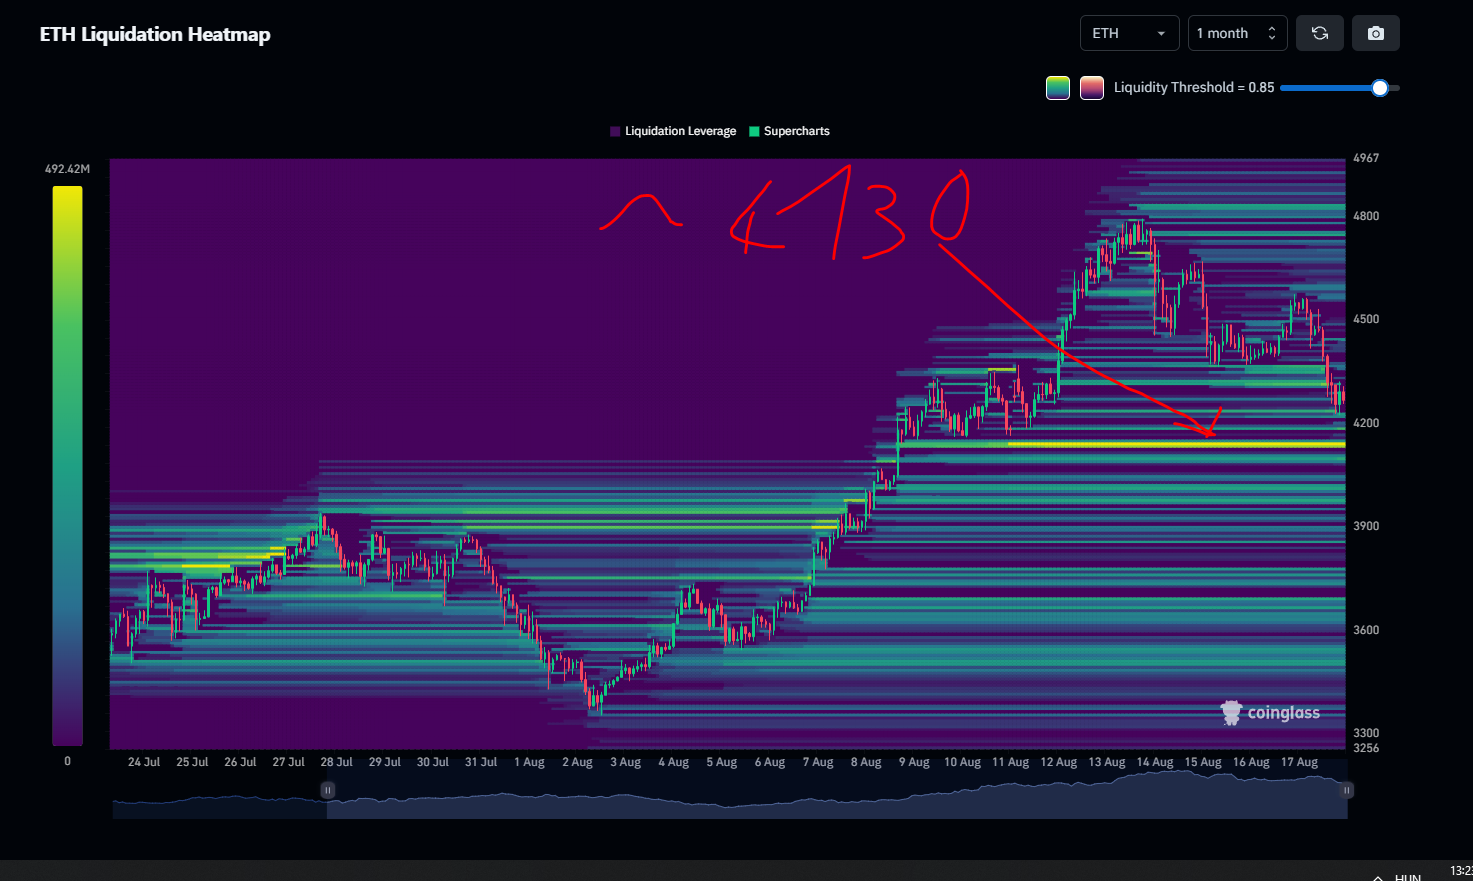This screenshot has height=881, width=1473.
Task: Click the 492.42M scale maximum value
Action: [x=67, y=169]
